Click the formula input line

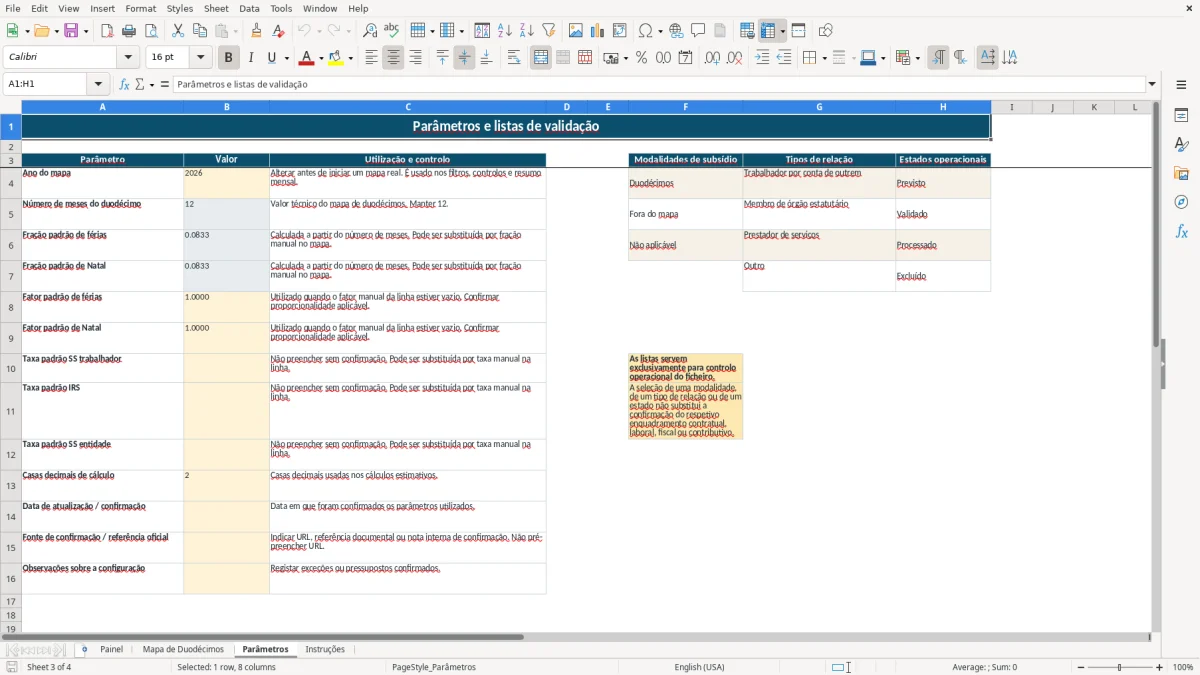(659, 84)
